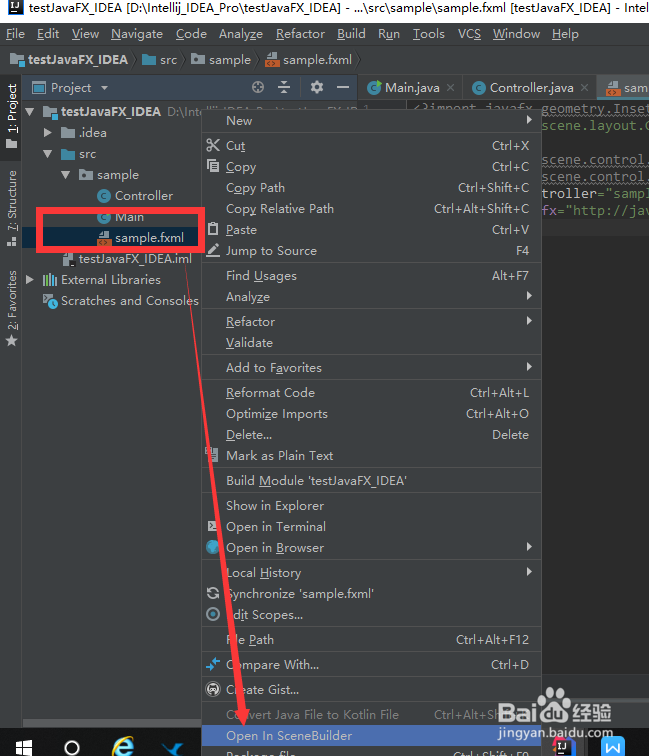This screenshot has height=756, width=649.
Task: Click the Cut scissors icon in the context menu
Action: point(213,145)
